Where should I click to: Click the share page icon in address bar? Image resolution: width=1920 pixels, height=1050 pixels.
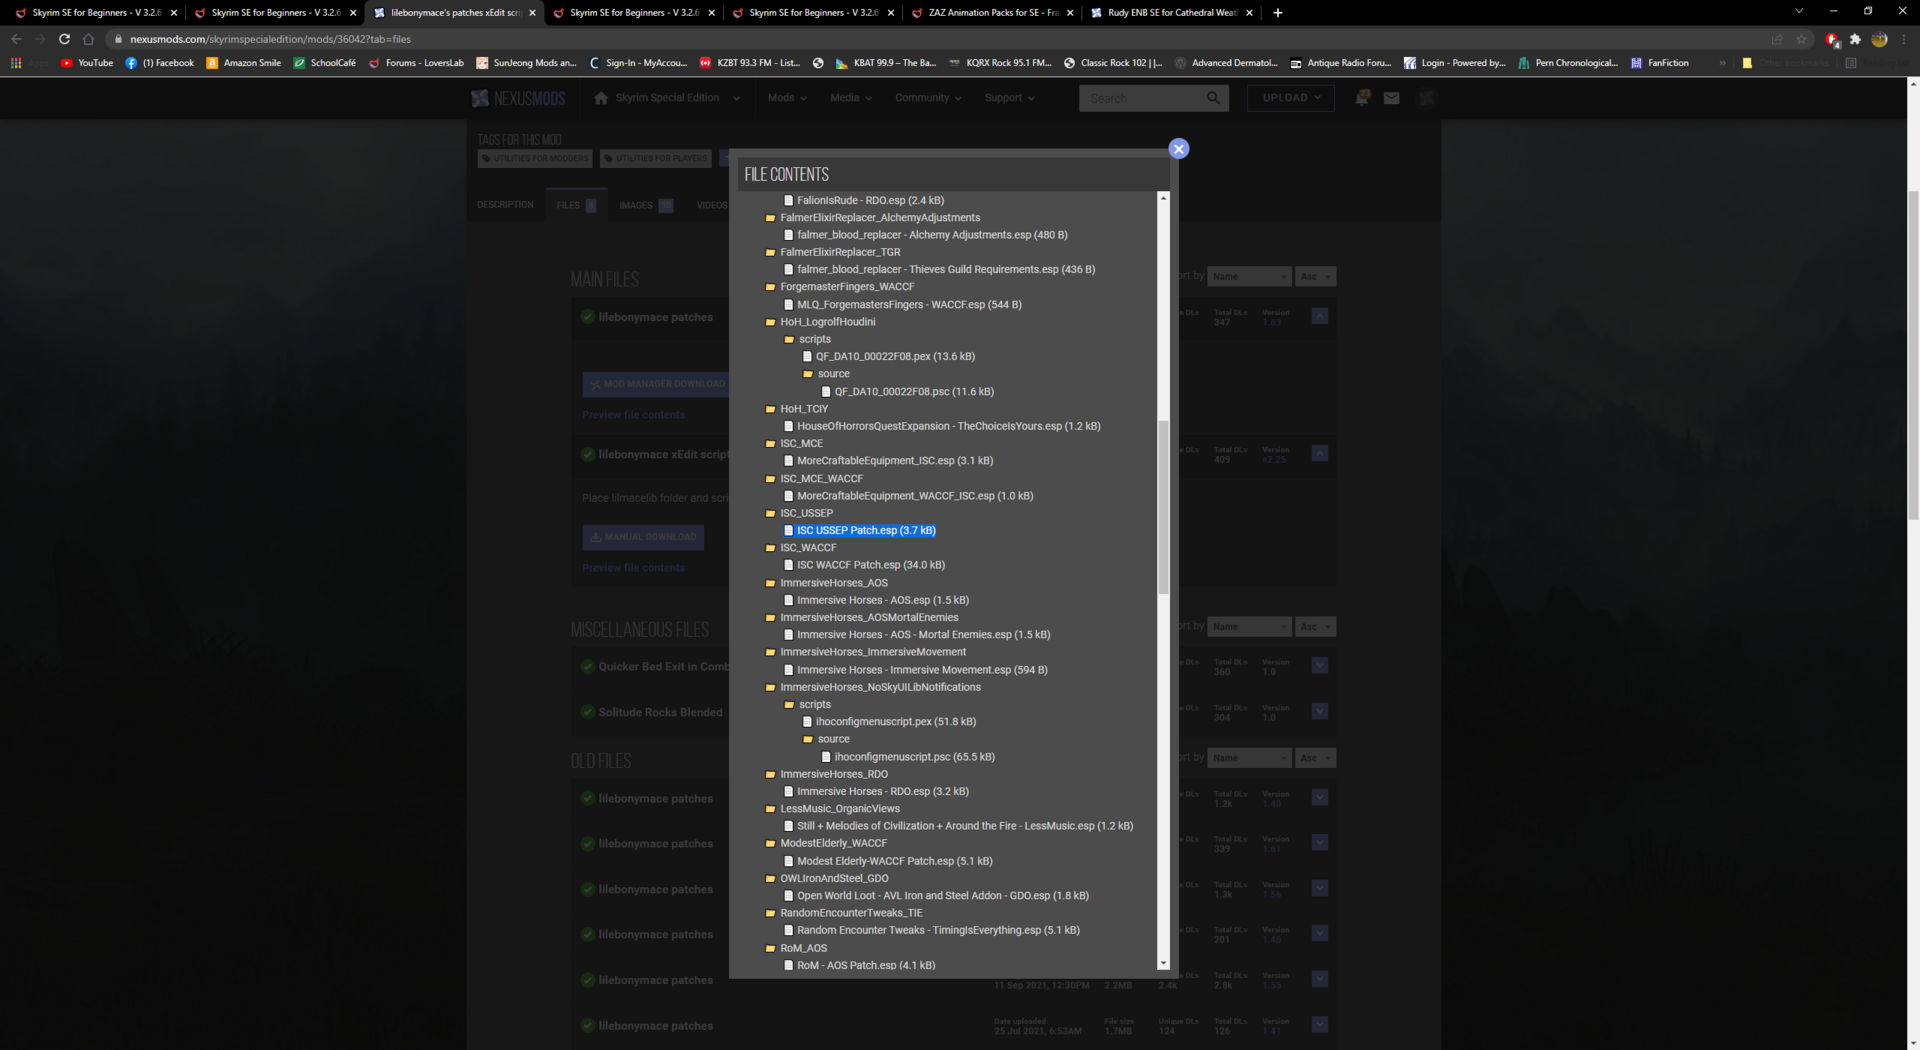tap(1777, 39)
